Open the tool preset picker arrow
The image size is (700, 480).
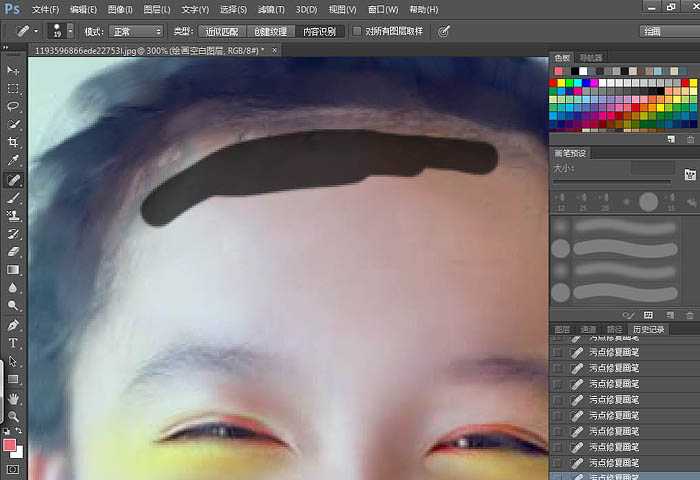click(x=36, y=31)
